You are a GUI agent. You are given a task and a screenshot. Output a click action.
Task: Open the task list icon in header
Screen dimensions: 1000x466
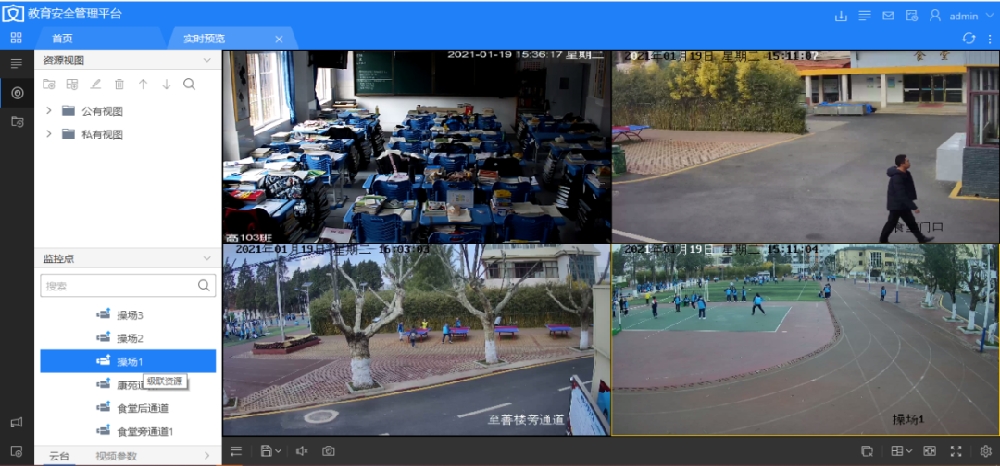tap(864, 15)
